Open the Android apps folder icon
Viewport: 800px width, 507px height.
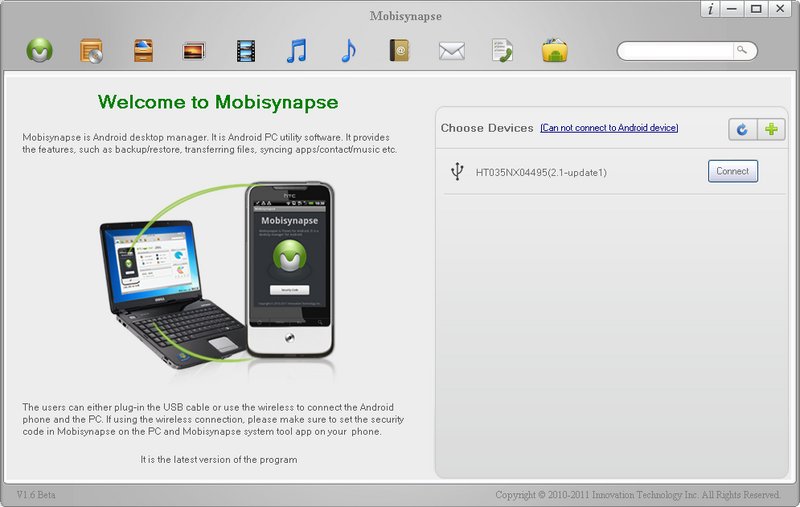(x=555, y=50)
